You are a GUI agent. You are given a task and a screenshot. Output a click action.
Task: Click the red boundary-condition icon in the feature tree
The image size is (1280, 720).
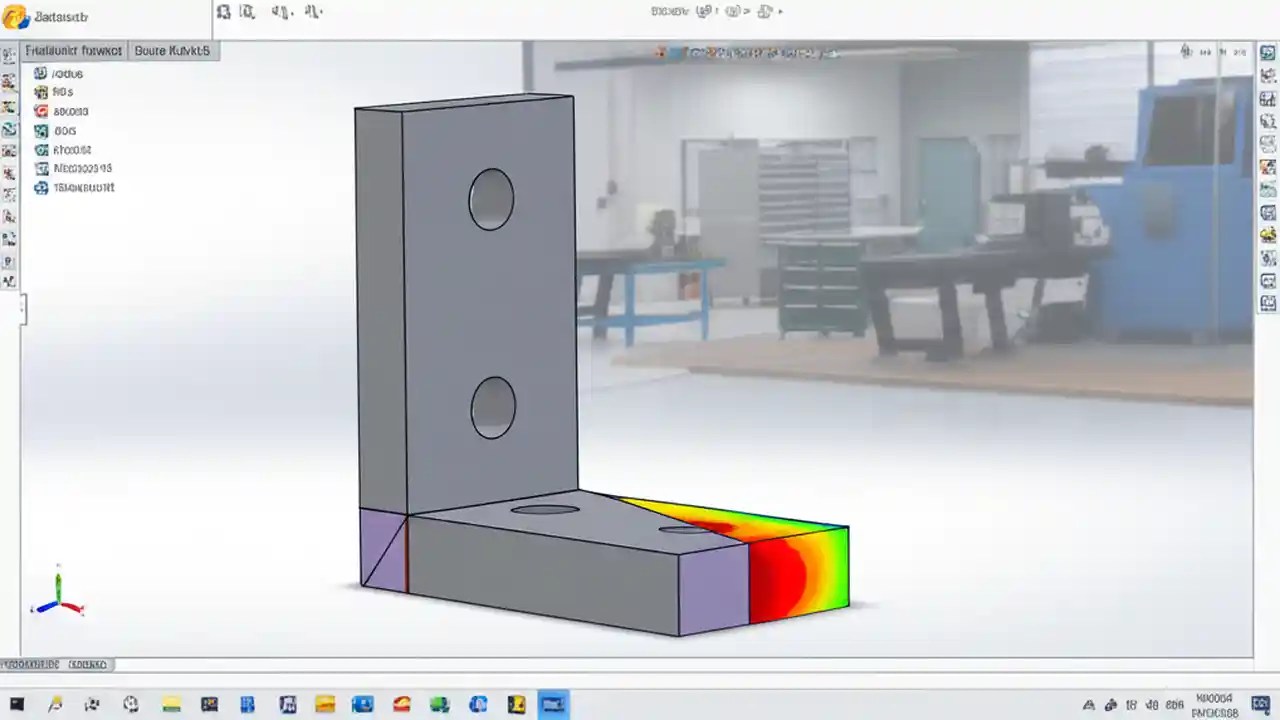pos(40,111)
